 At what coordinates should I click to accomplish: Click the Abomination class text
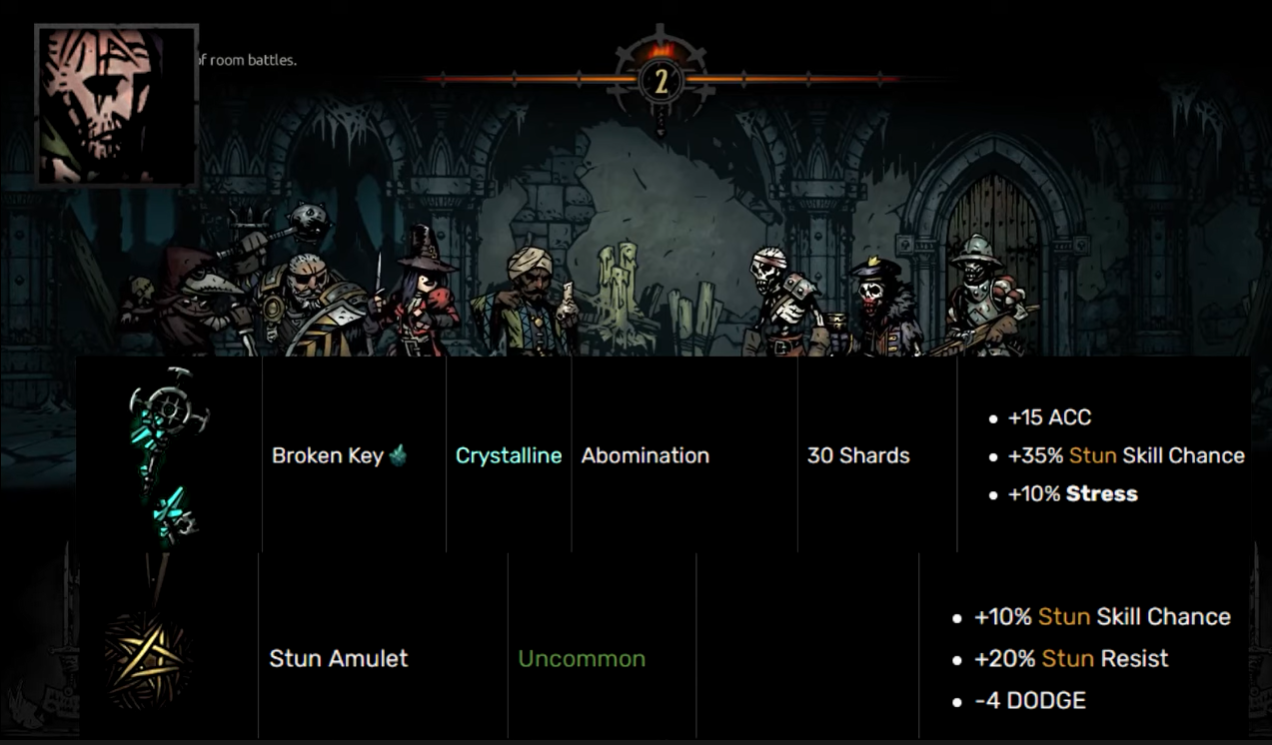645,456
